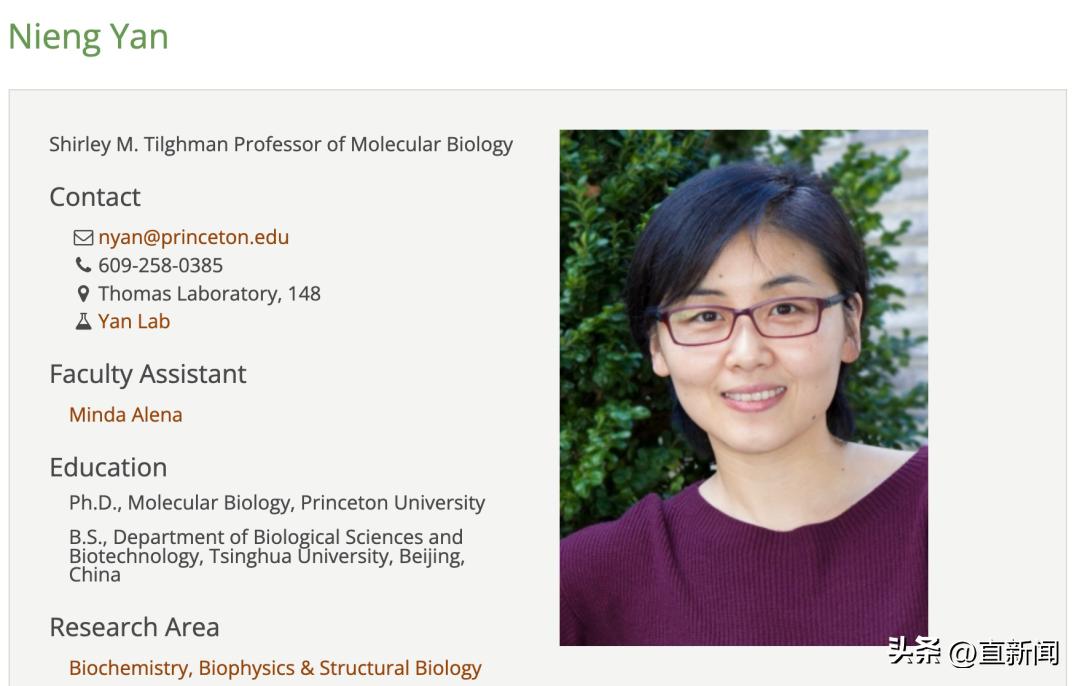Click the 头条 @直新闻 watermark

pos(972,653)
